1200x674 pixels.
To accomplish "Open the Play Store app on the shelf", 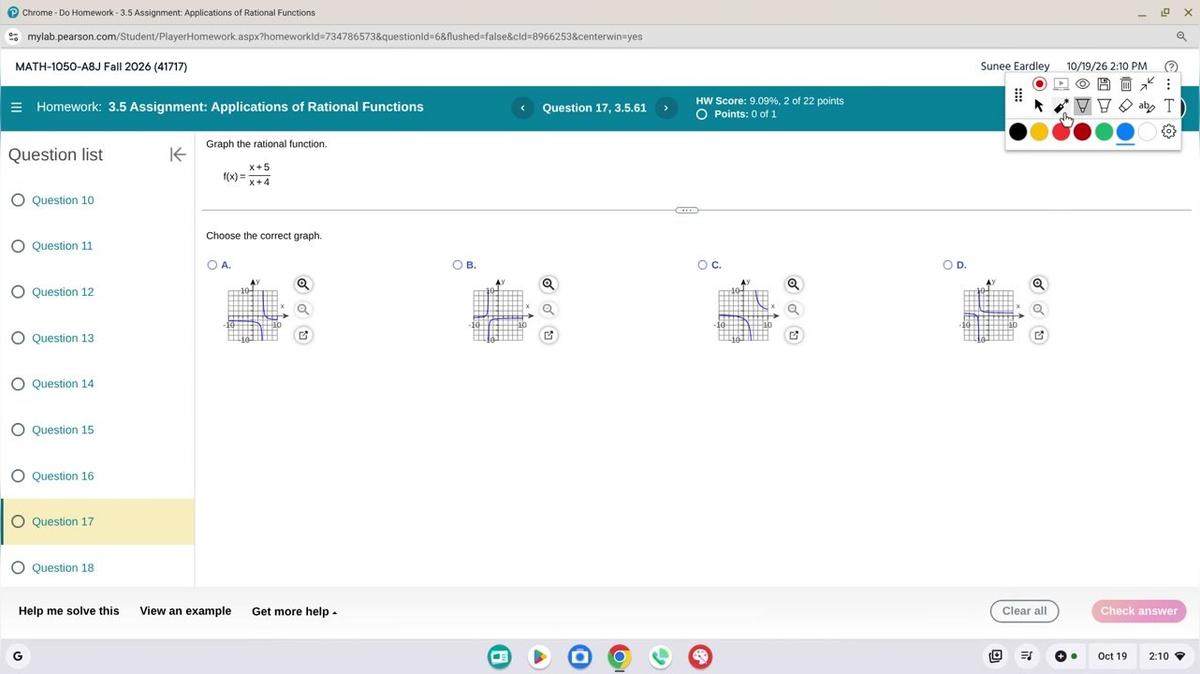I will (x=539, y=657).
